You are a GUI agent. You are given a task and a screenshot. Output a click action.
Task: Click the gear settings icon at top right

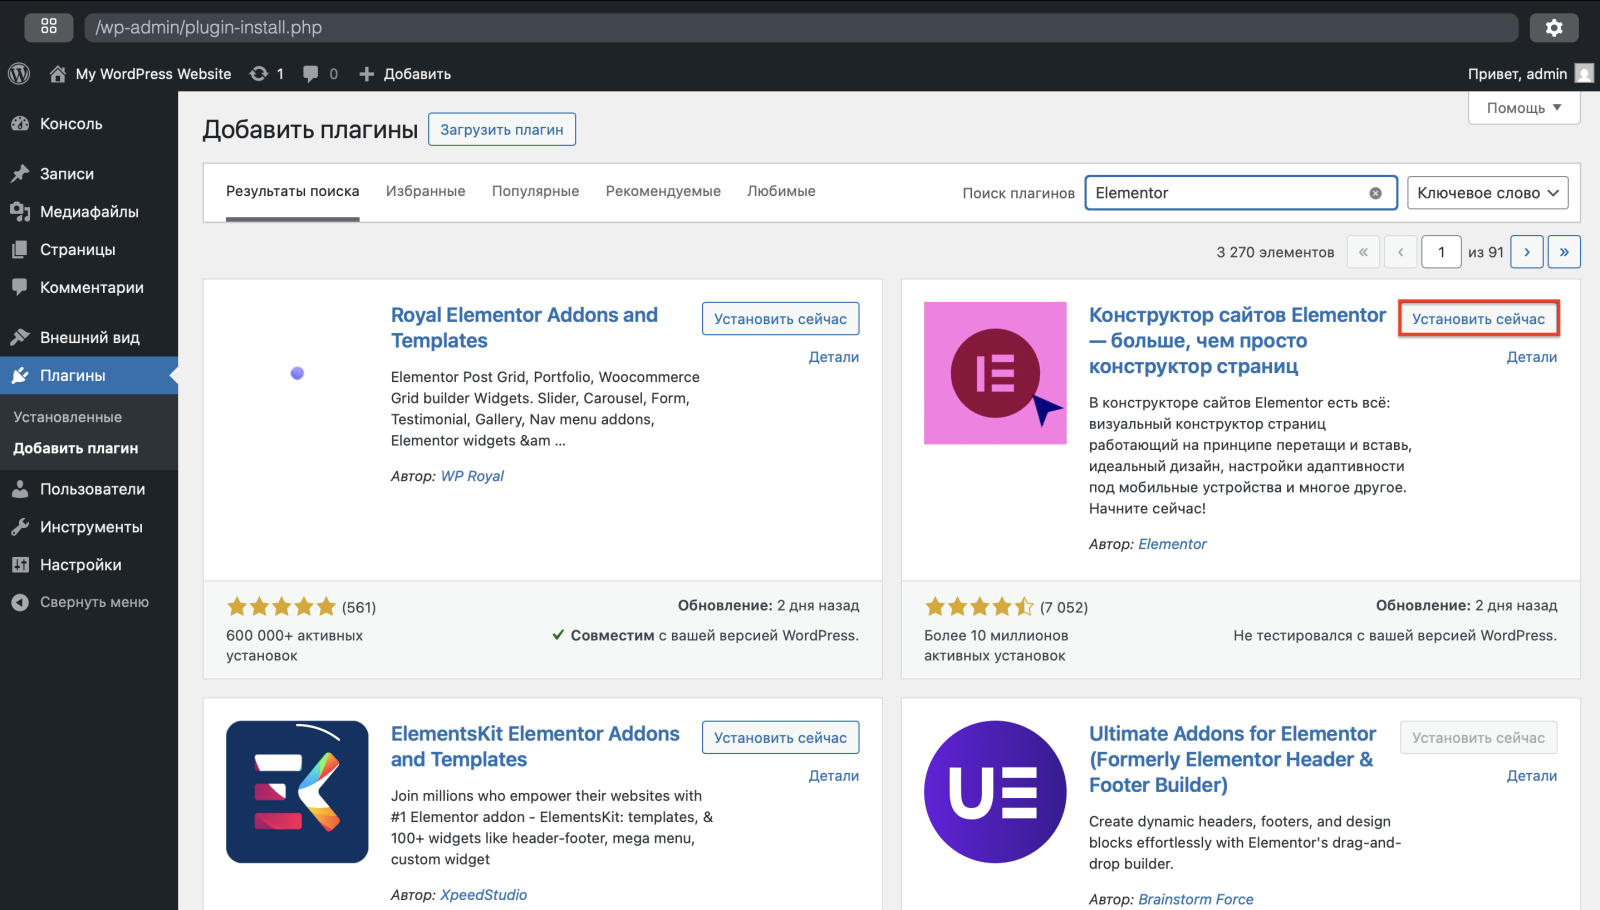click(1553, 28)
